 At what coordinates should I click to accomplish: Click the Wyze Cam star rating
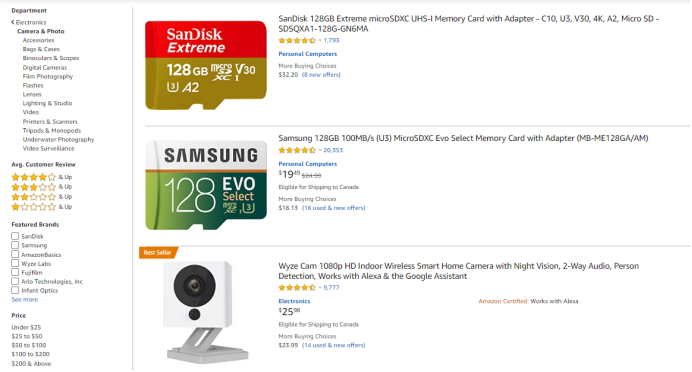(x=297, y=287)
